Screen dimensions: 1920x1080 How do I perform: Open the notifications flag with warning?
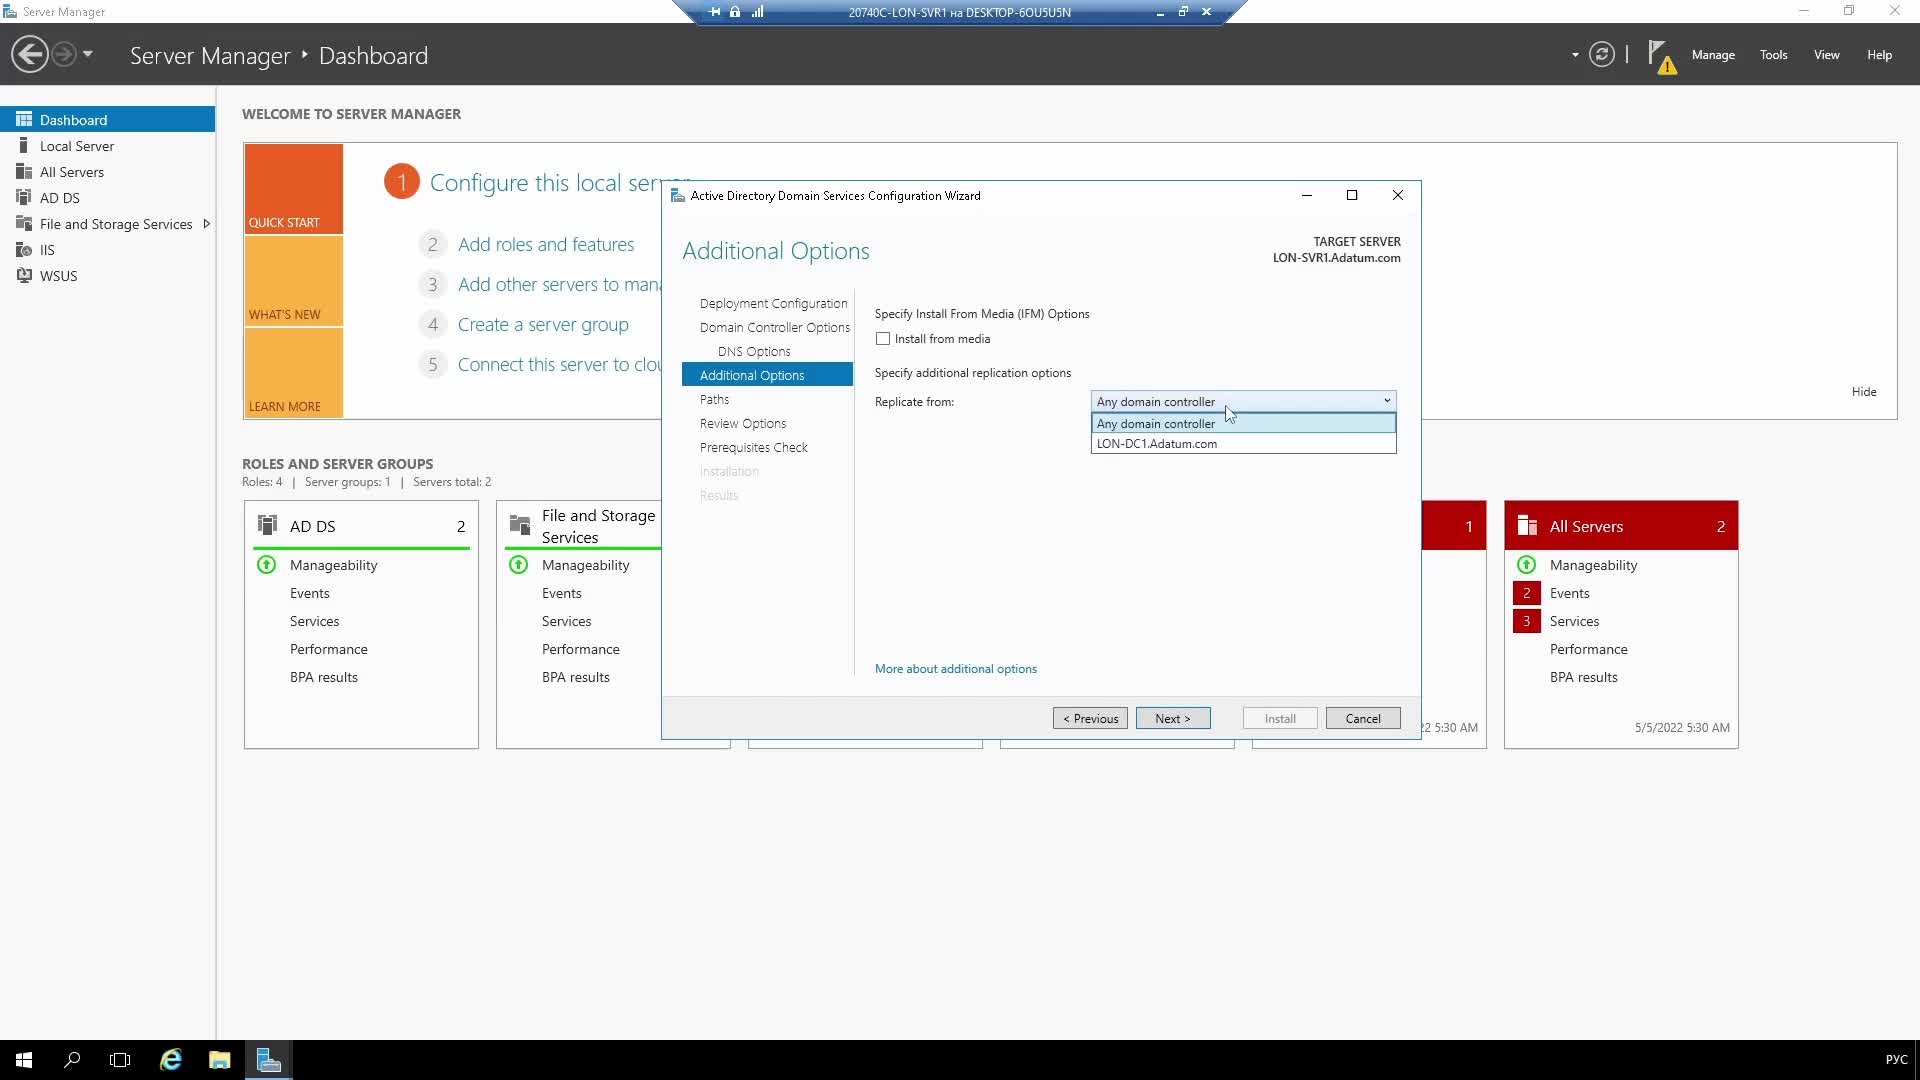[x=1661, y=57]
